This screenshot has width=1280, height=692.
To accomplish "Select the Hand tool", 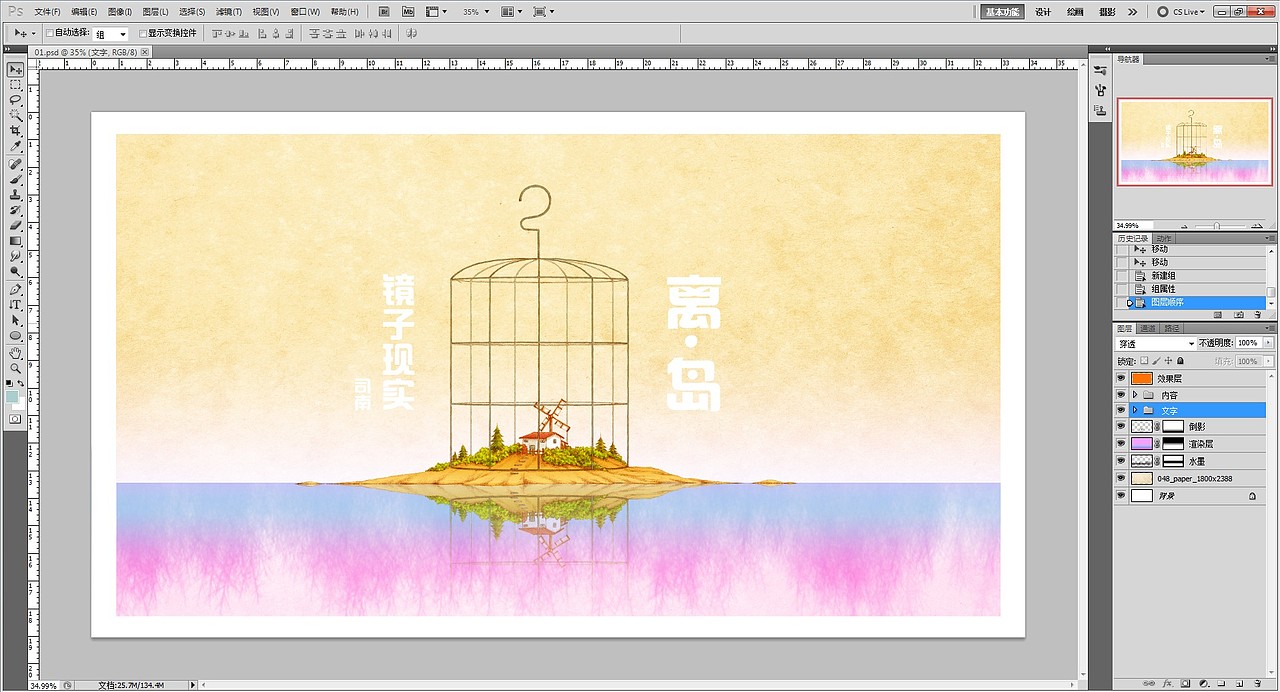I will [15, 352].
